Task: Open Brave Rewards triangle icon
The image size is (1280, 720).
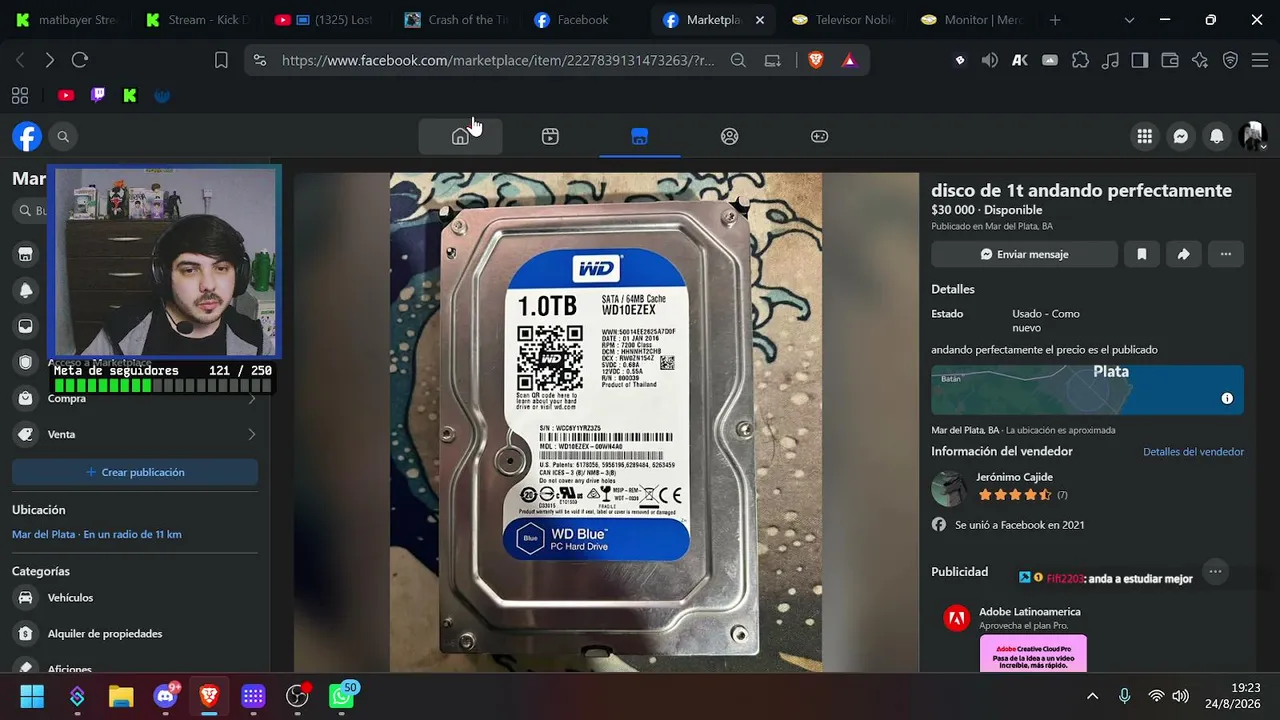Action: 849,60
